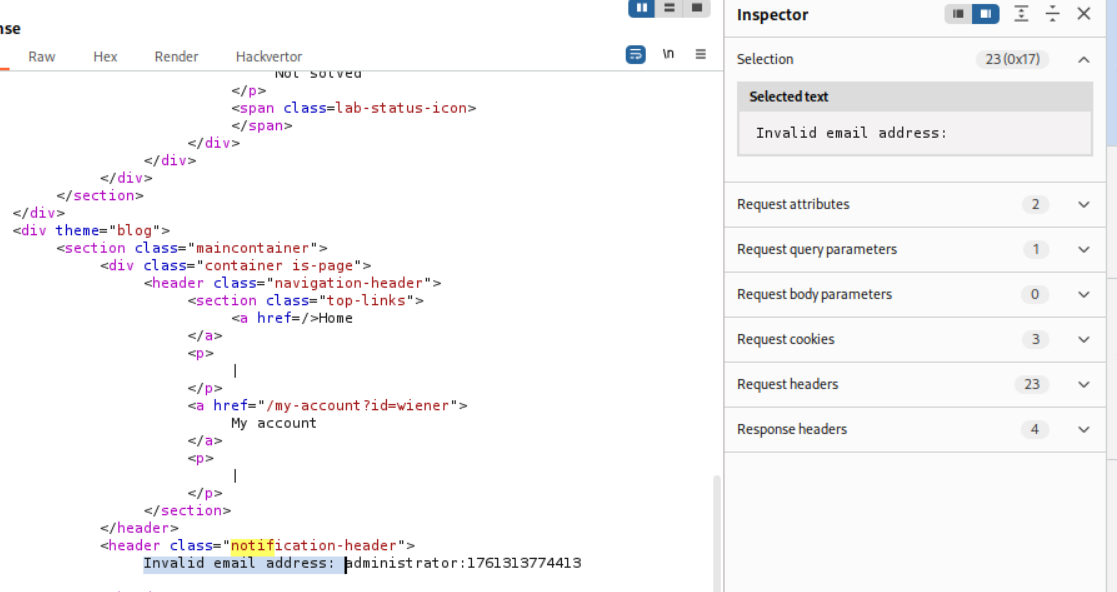Open the Hackvertor tab
Screen dimensions: 1117x592
point(269,57)
